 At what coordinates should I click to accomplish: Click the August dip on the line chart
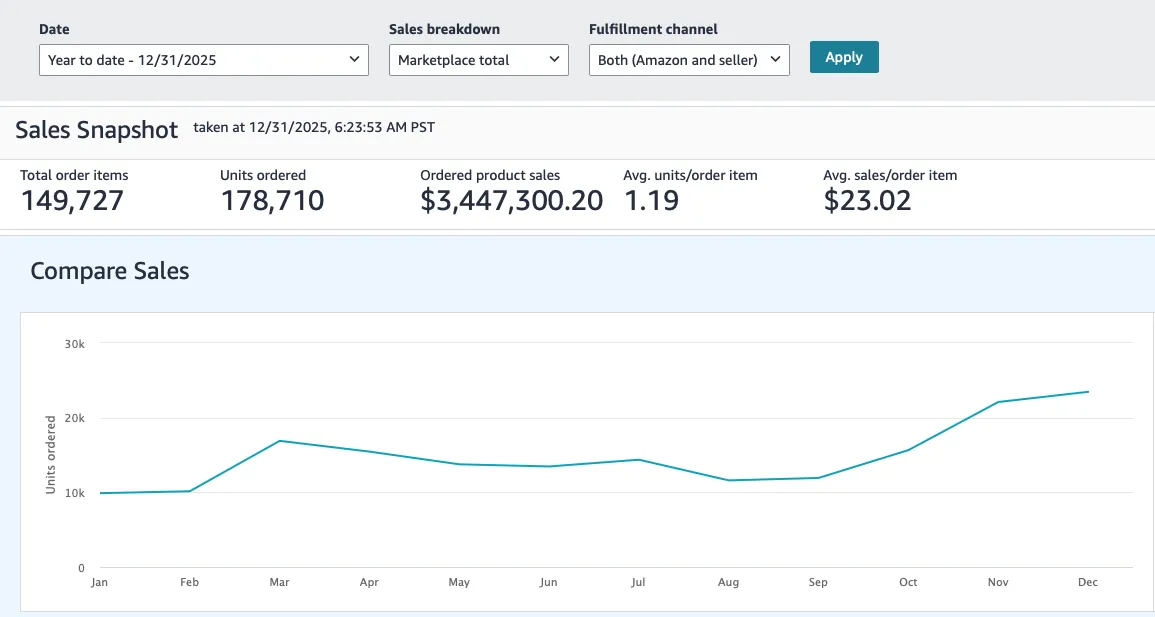[728, 480]
